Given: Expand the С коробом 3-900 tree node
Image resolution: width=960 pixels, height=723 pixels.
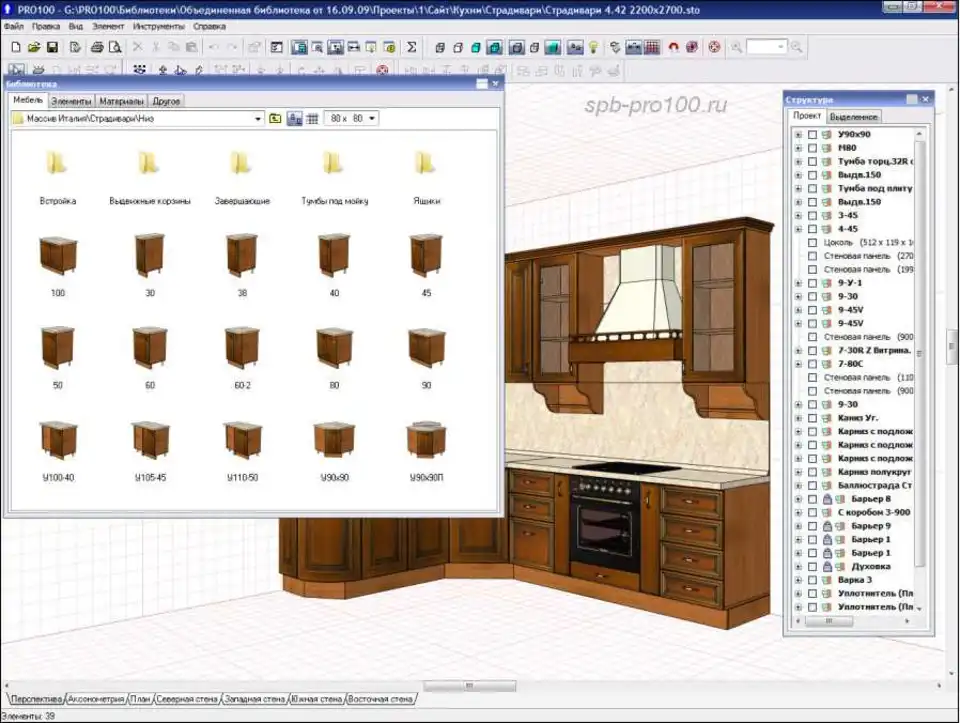Looking at the screenshot, I should pyautogui.click(x=798, y=512).
